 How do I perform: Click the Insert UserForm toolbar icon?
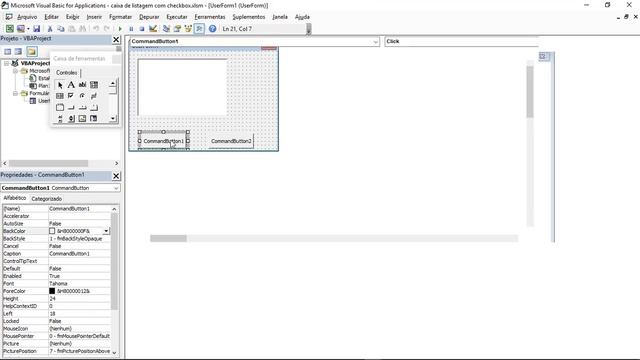tap(20, 29)
